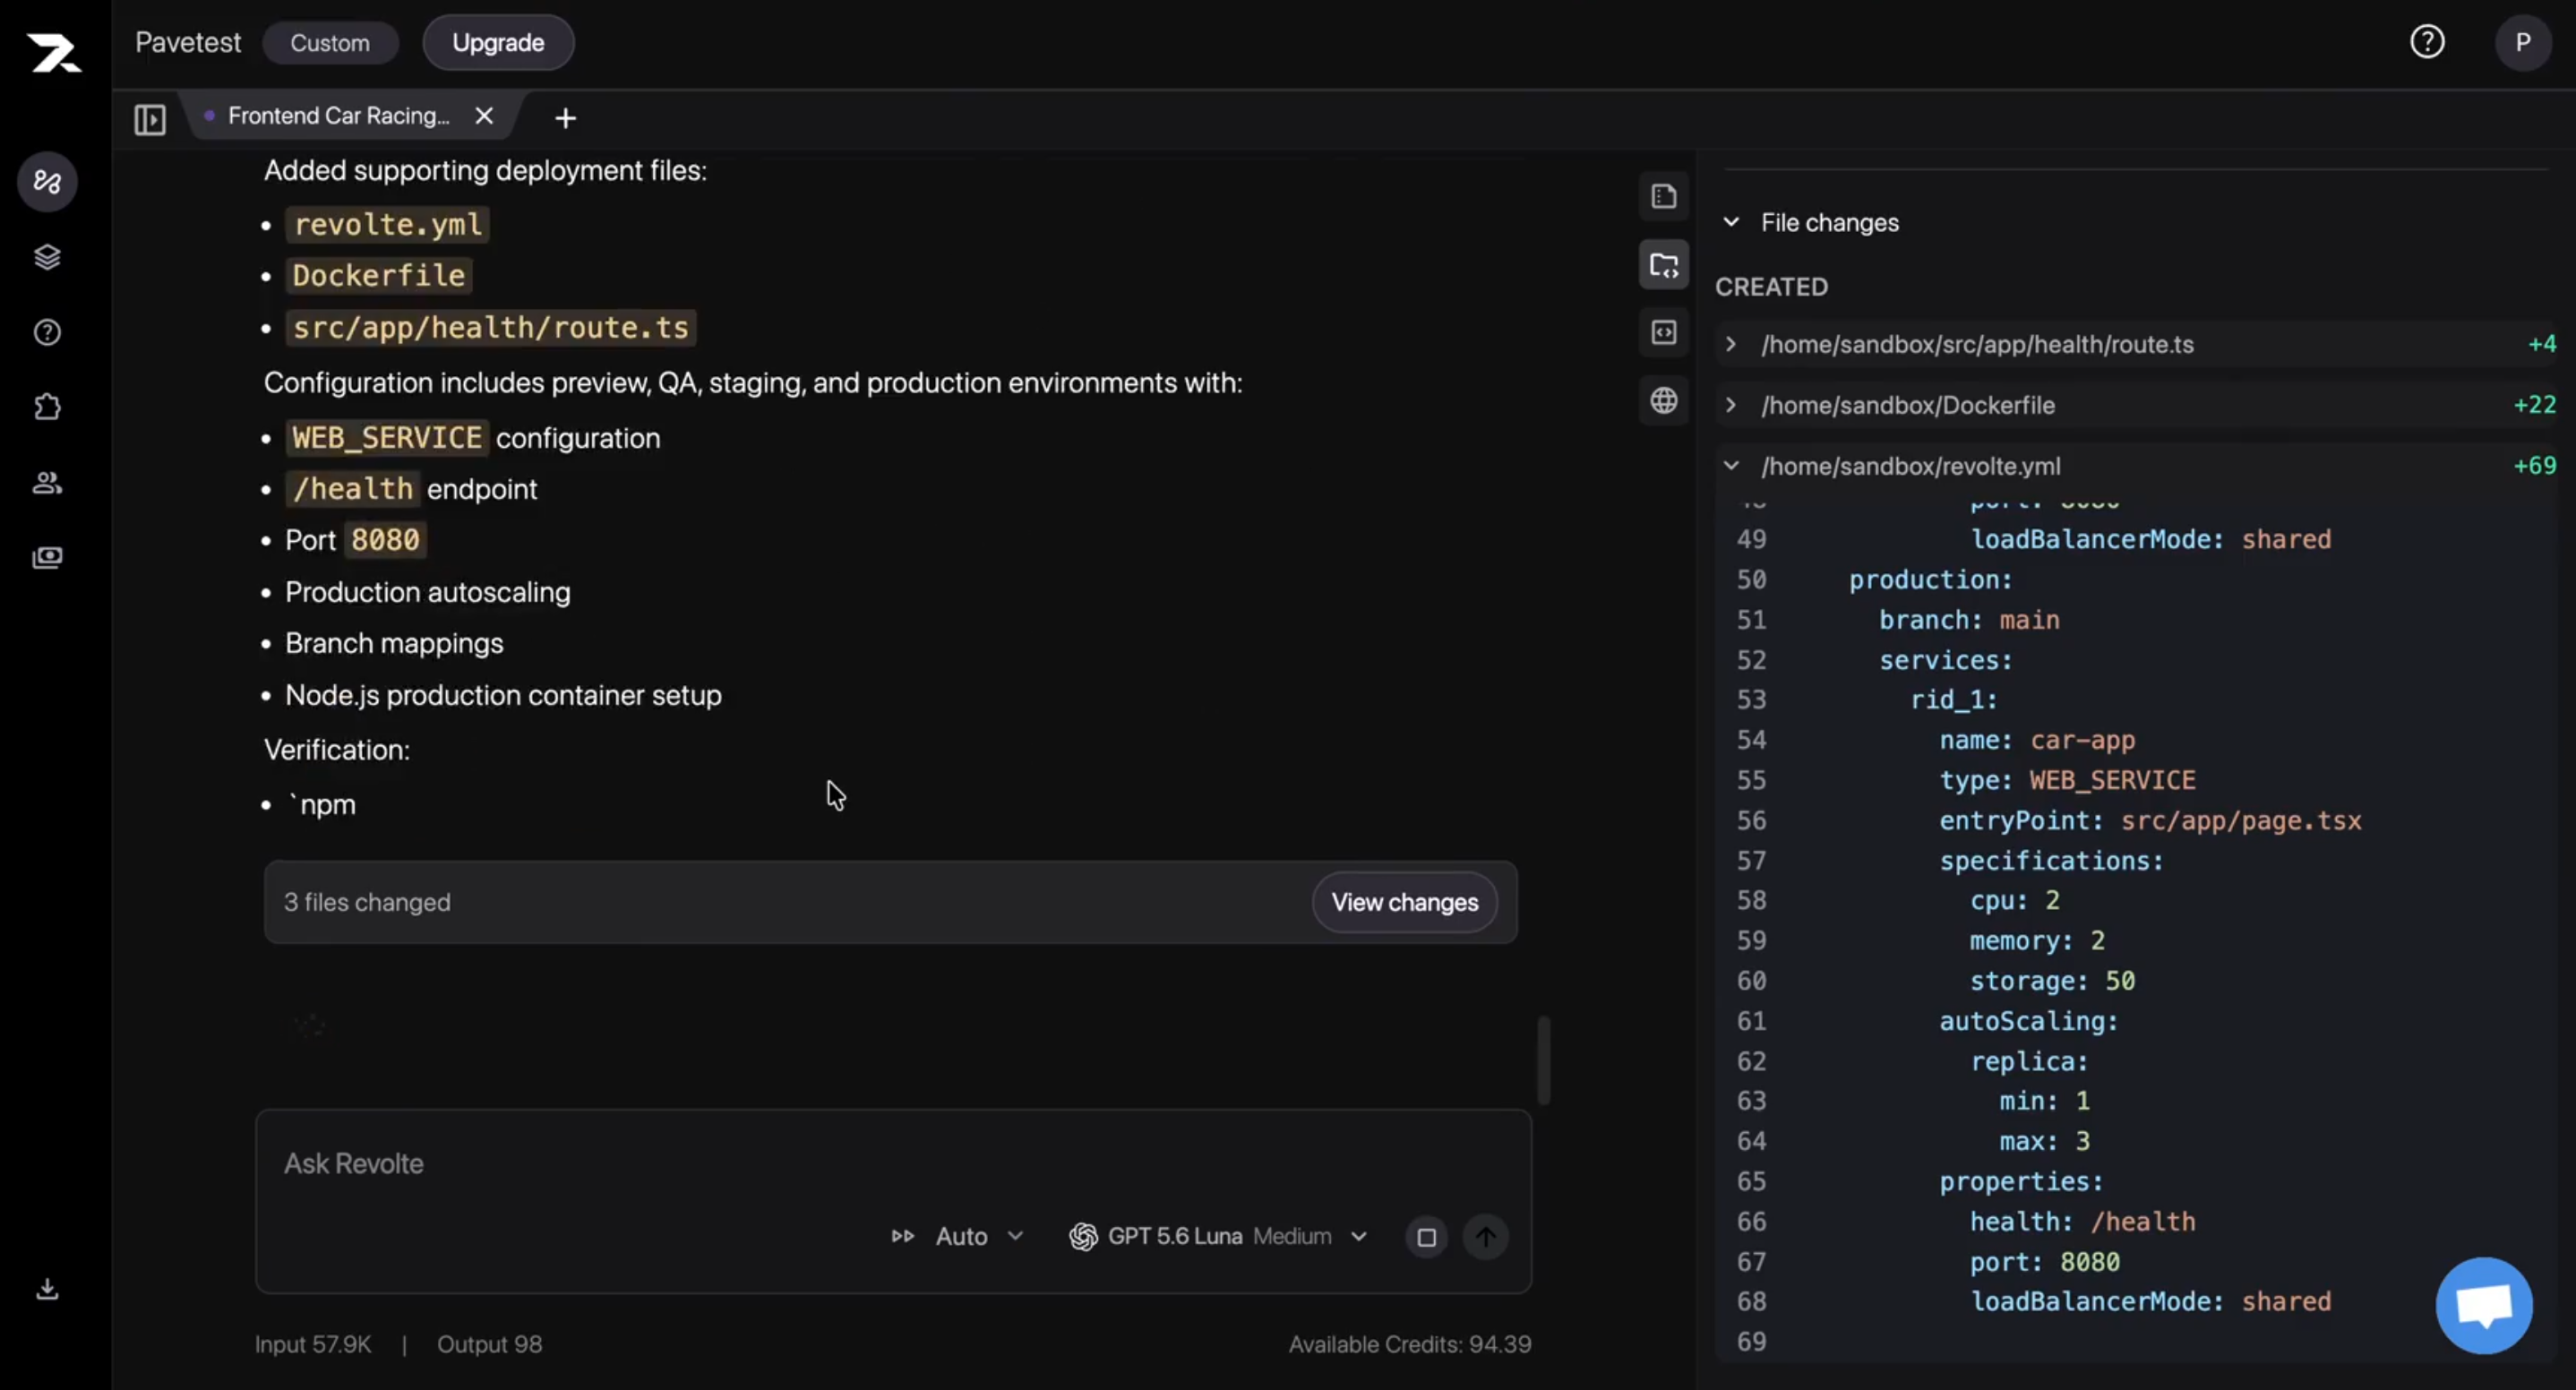
Task: Click the chat scrollbar thumb
Action: [1544, 1061]
